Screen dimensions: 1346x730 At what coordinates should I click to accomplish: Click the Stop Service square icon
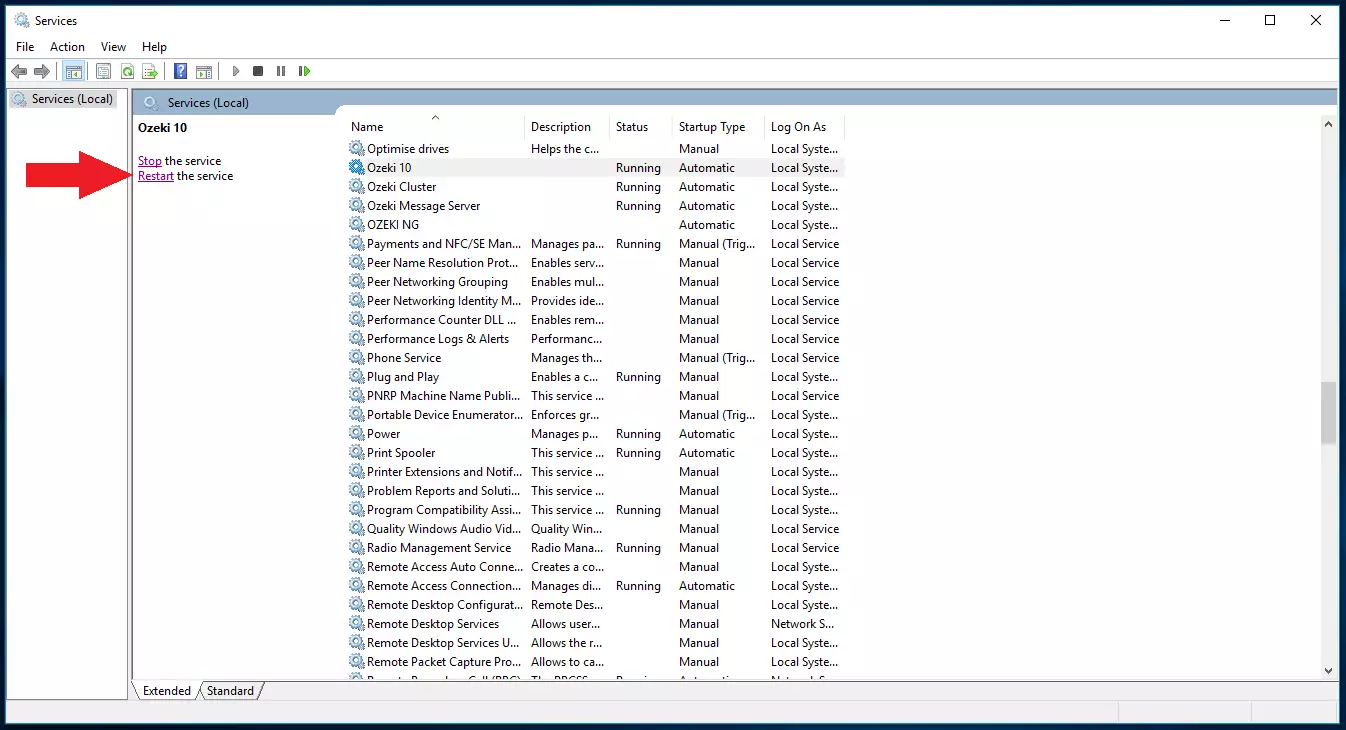tap(258, 71)
